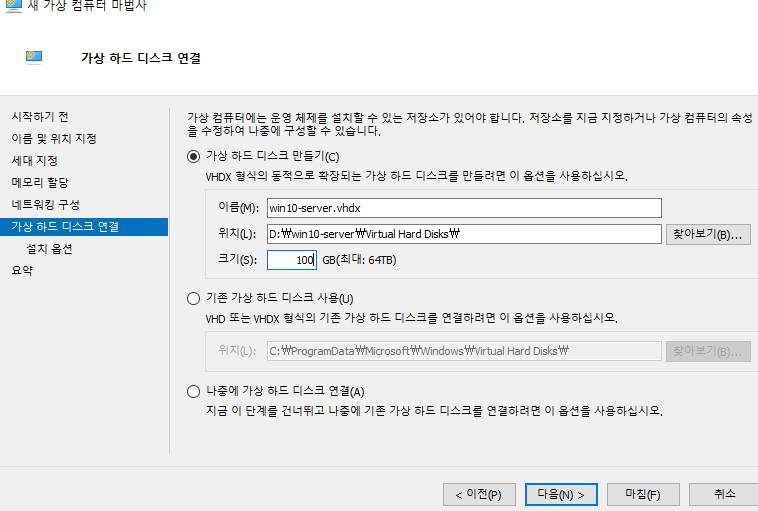758x511 pixels.
Task: Click the '지금 이 단계를 건너뛰고' description text
Action: 434,411
